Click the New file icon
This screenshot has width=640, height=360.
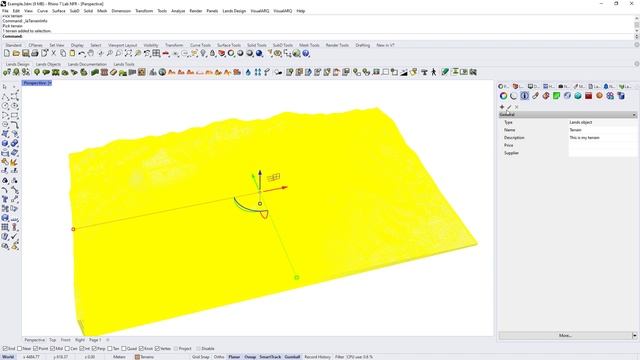point(7,53)
